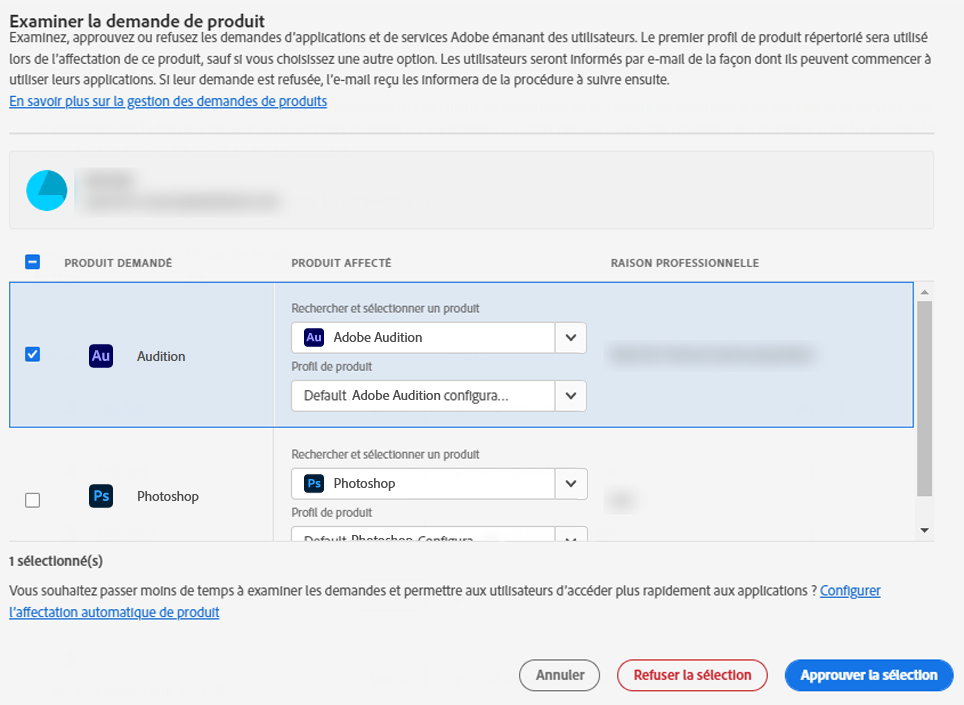Expand the Adobe Audition product dropdown

point(570,337)
